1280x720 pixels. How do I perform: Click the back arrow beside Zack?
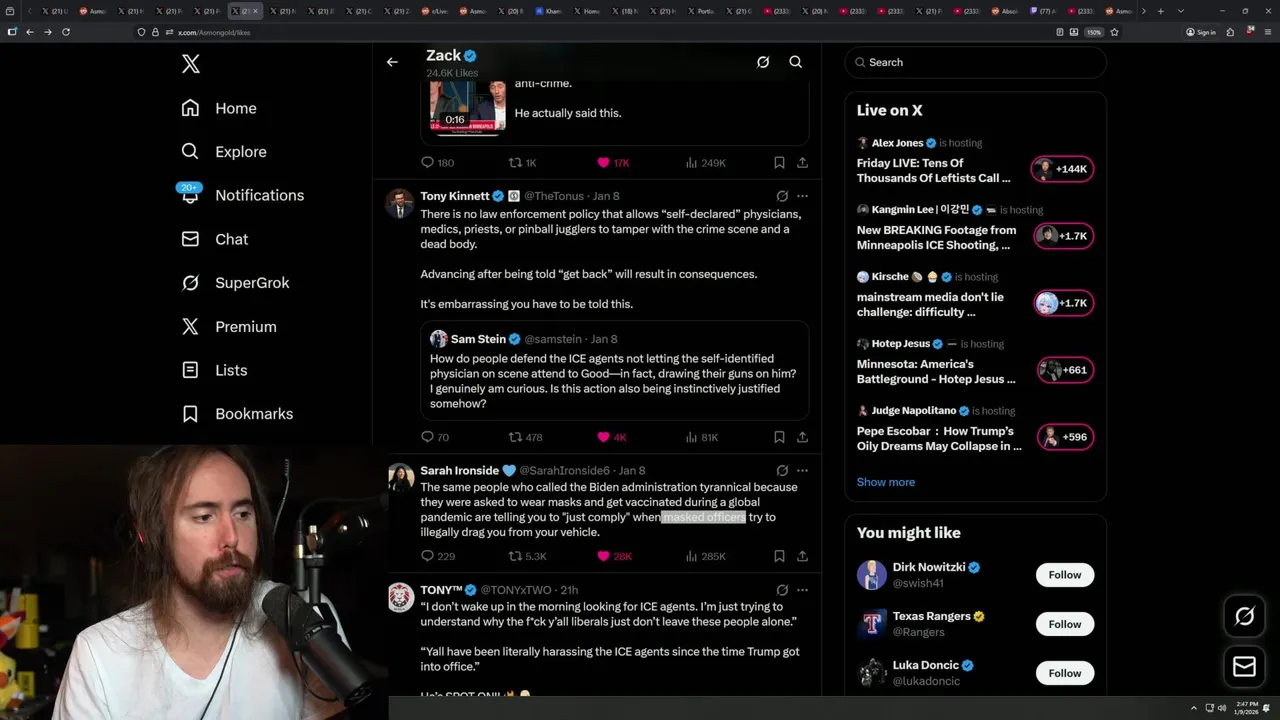click(392, 62)
